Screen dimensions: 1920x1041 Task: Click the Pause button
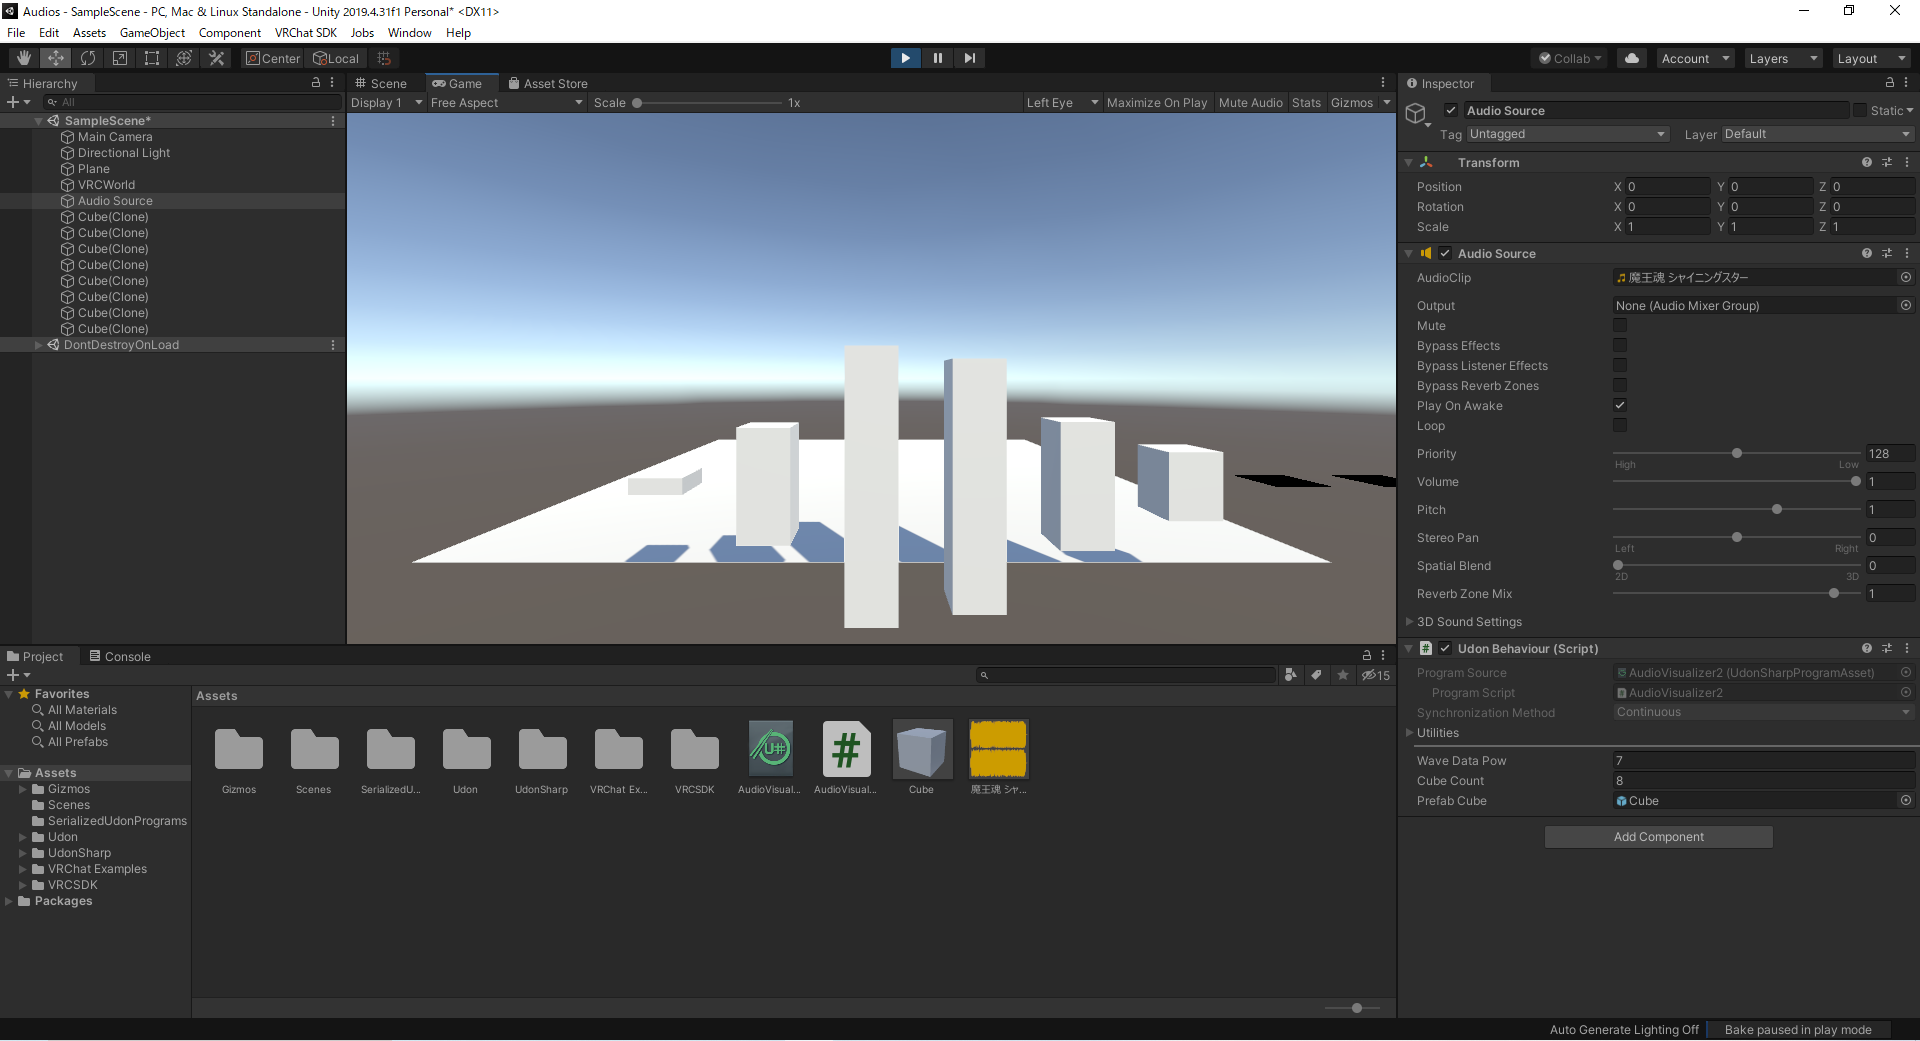[x=937, y=58]
